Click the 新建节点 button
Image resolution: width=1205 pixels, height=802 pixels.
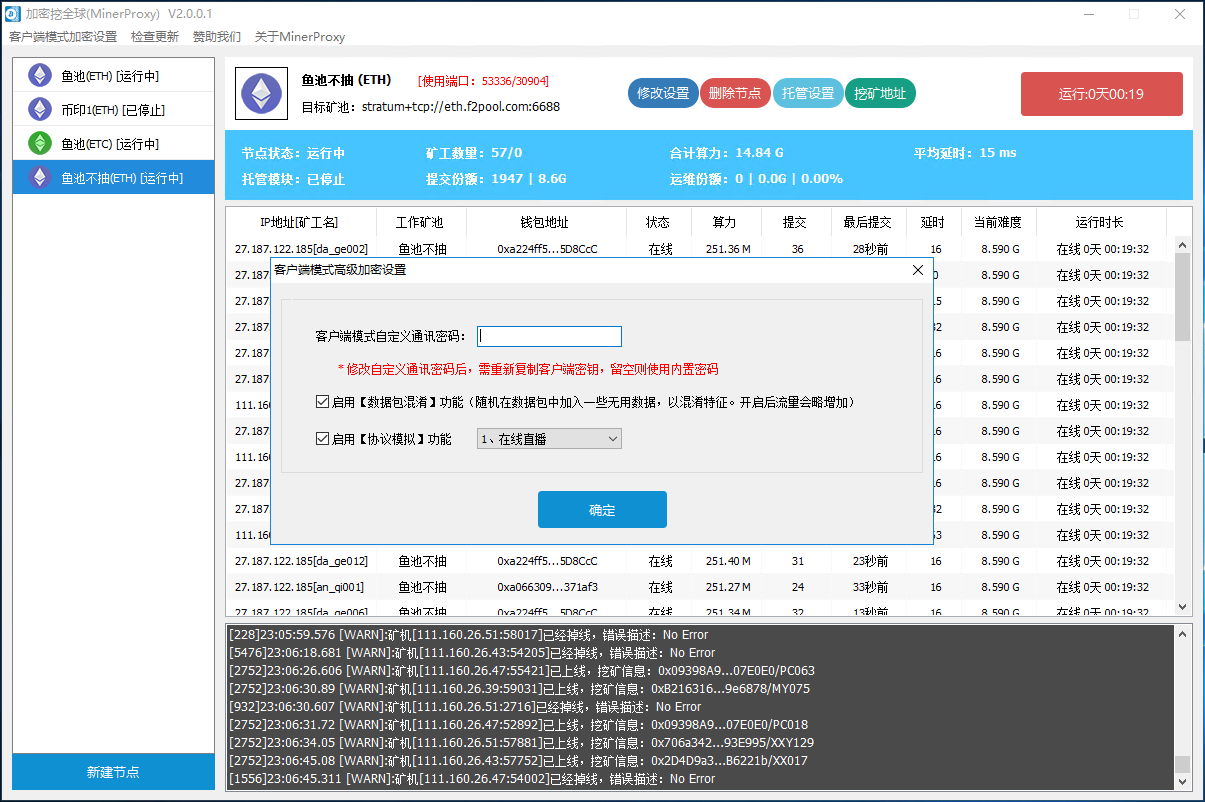(x=113, y=772)
